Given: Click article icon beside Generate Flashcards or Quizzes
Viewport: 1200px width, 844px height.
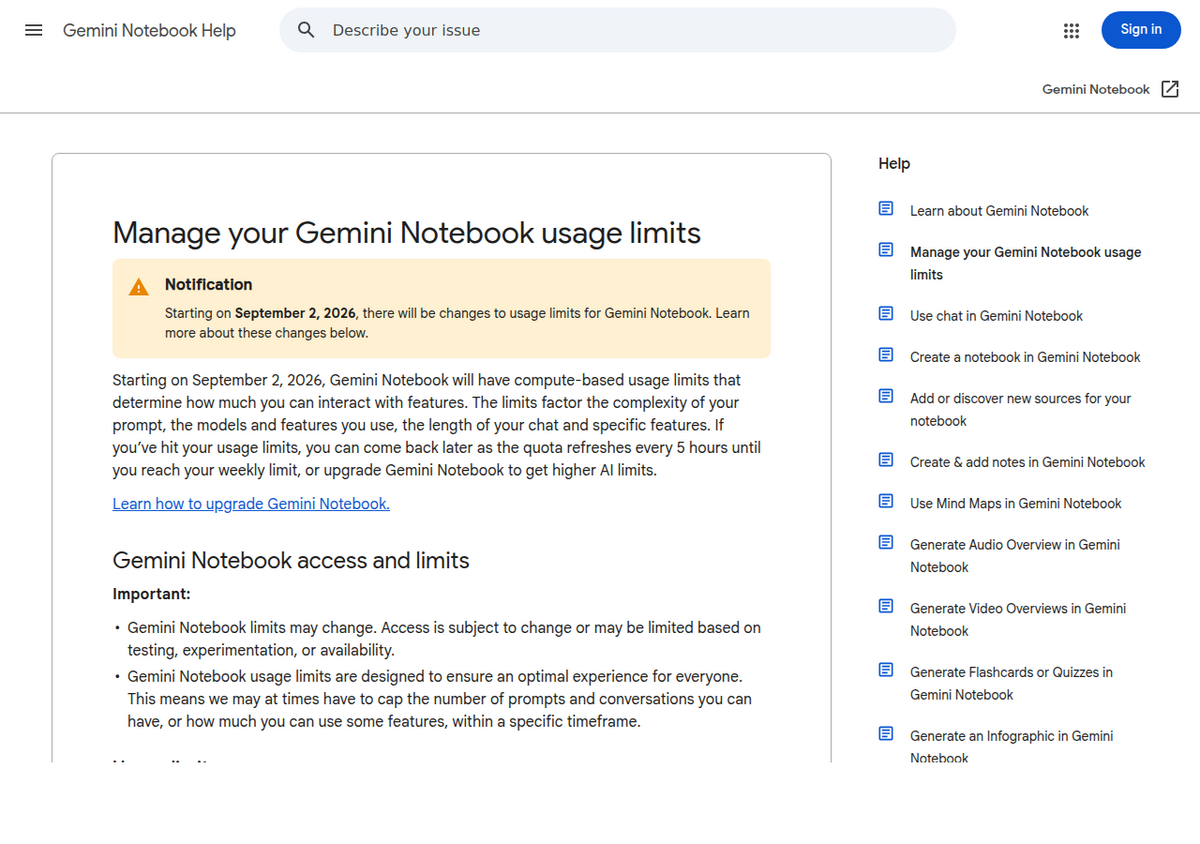Looking at the screenshot, I should (886, 670).
